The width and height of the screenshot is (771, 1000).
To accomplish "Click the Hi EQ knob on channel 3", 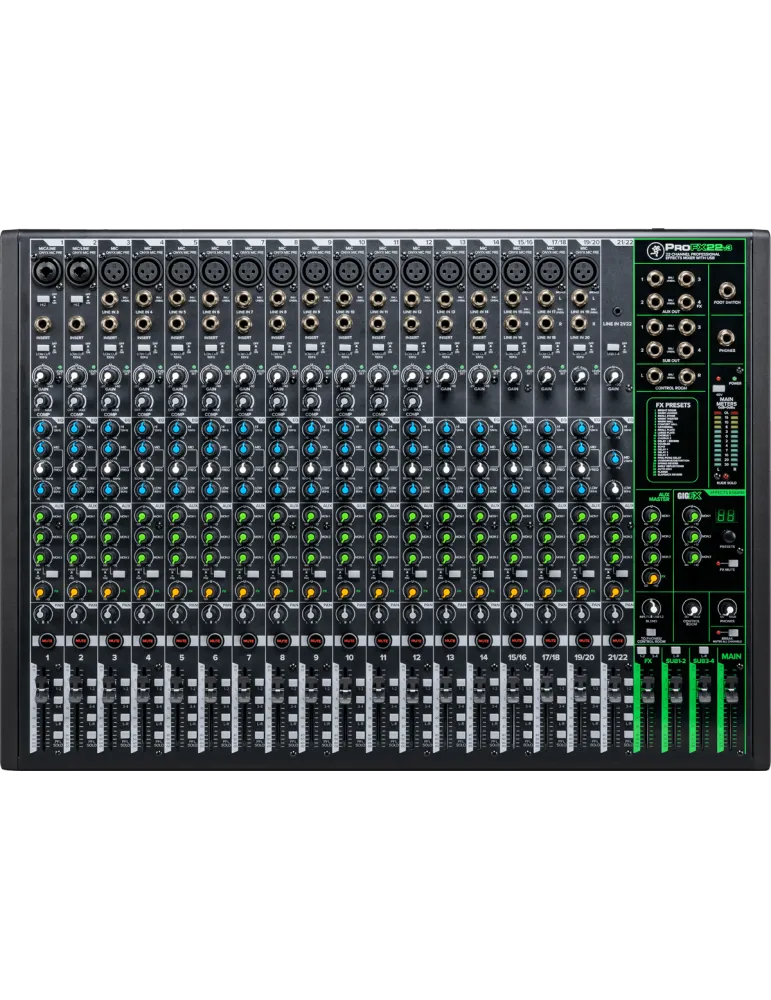I will pyautogui.click(x=109, y=430).
